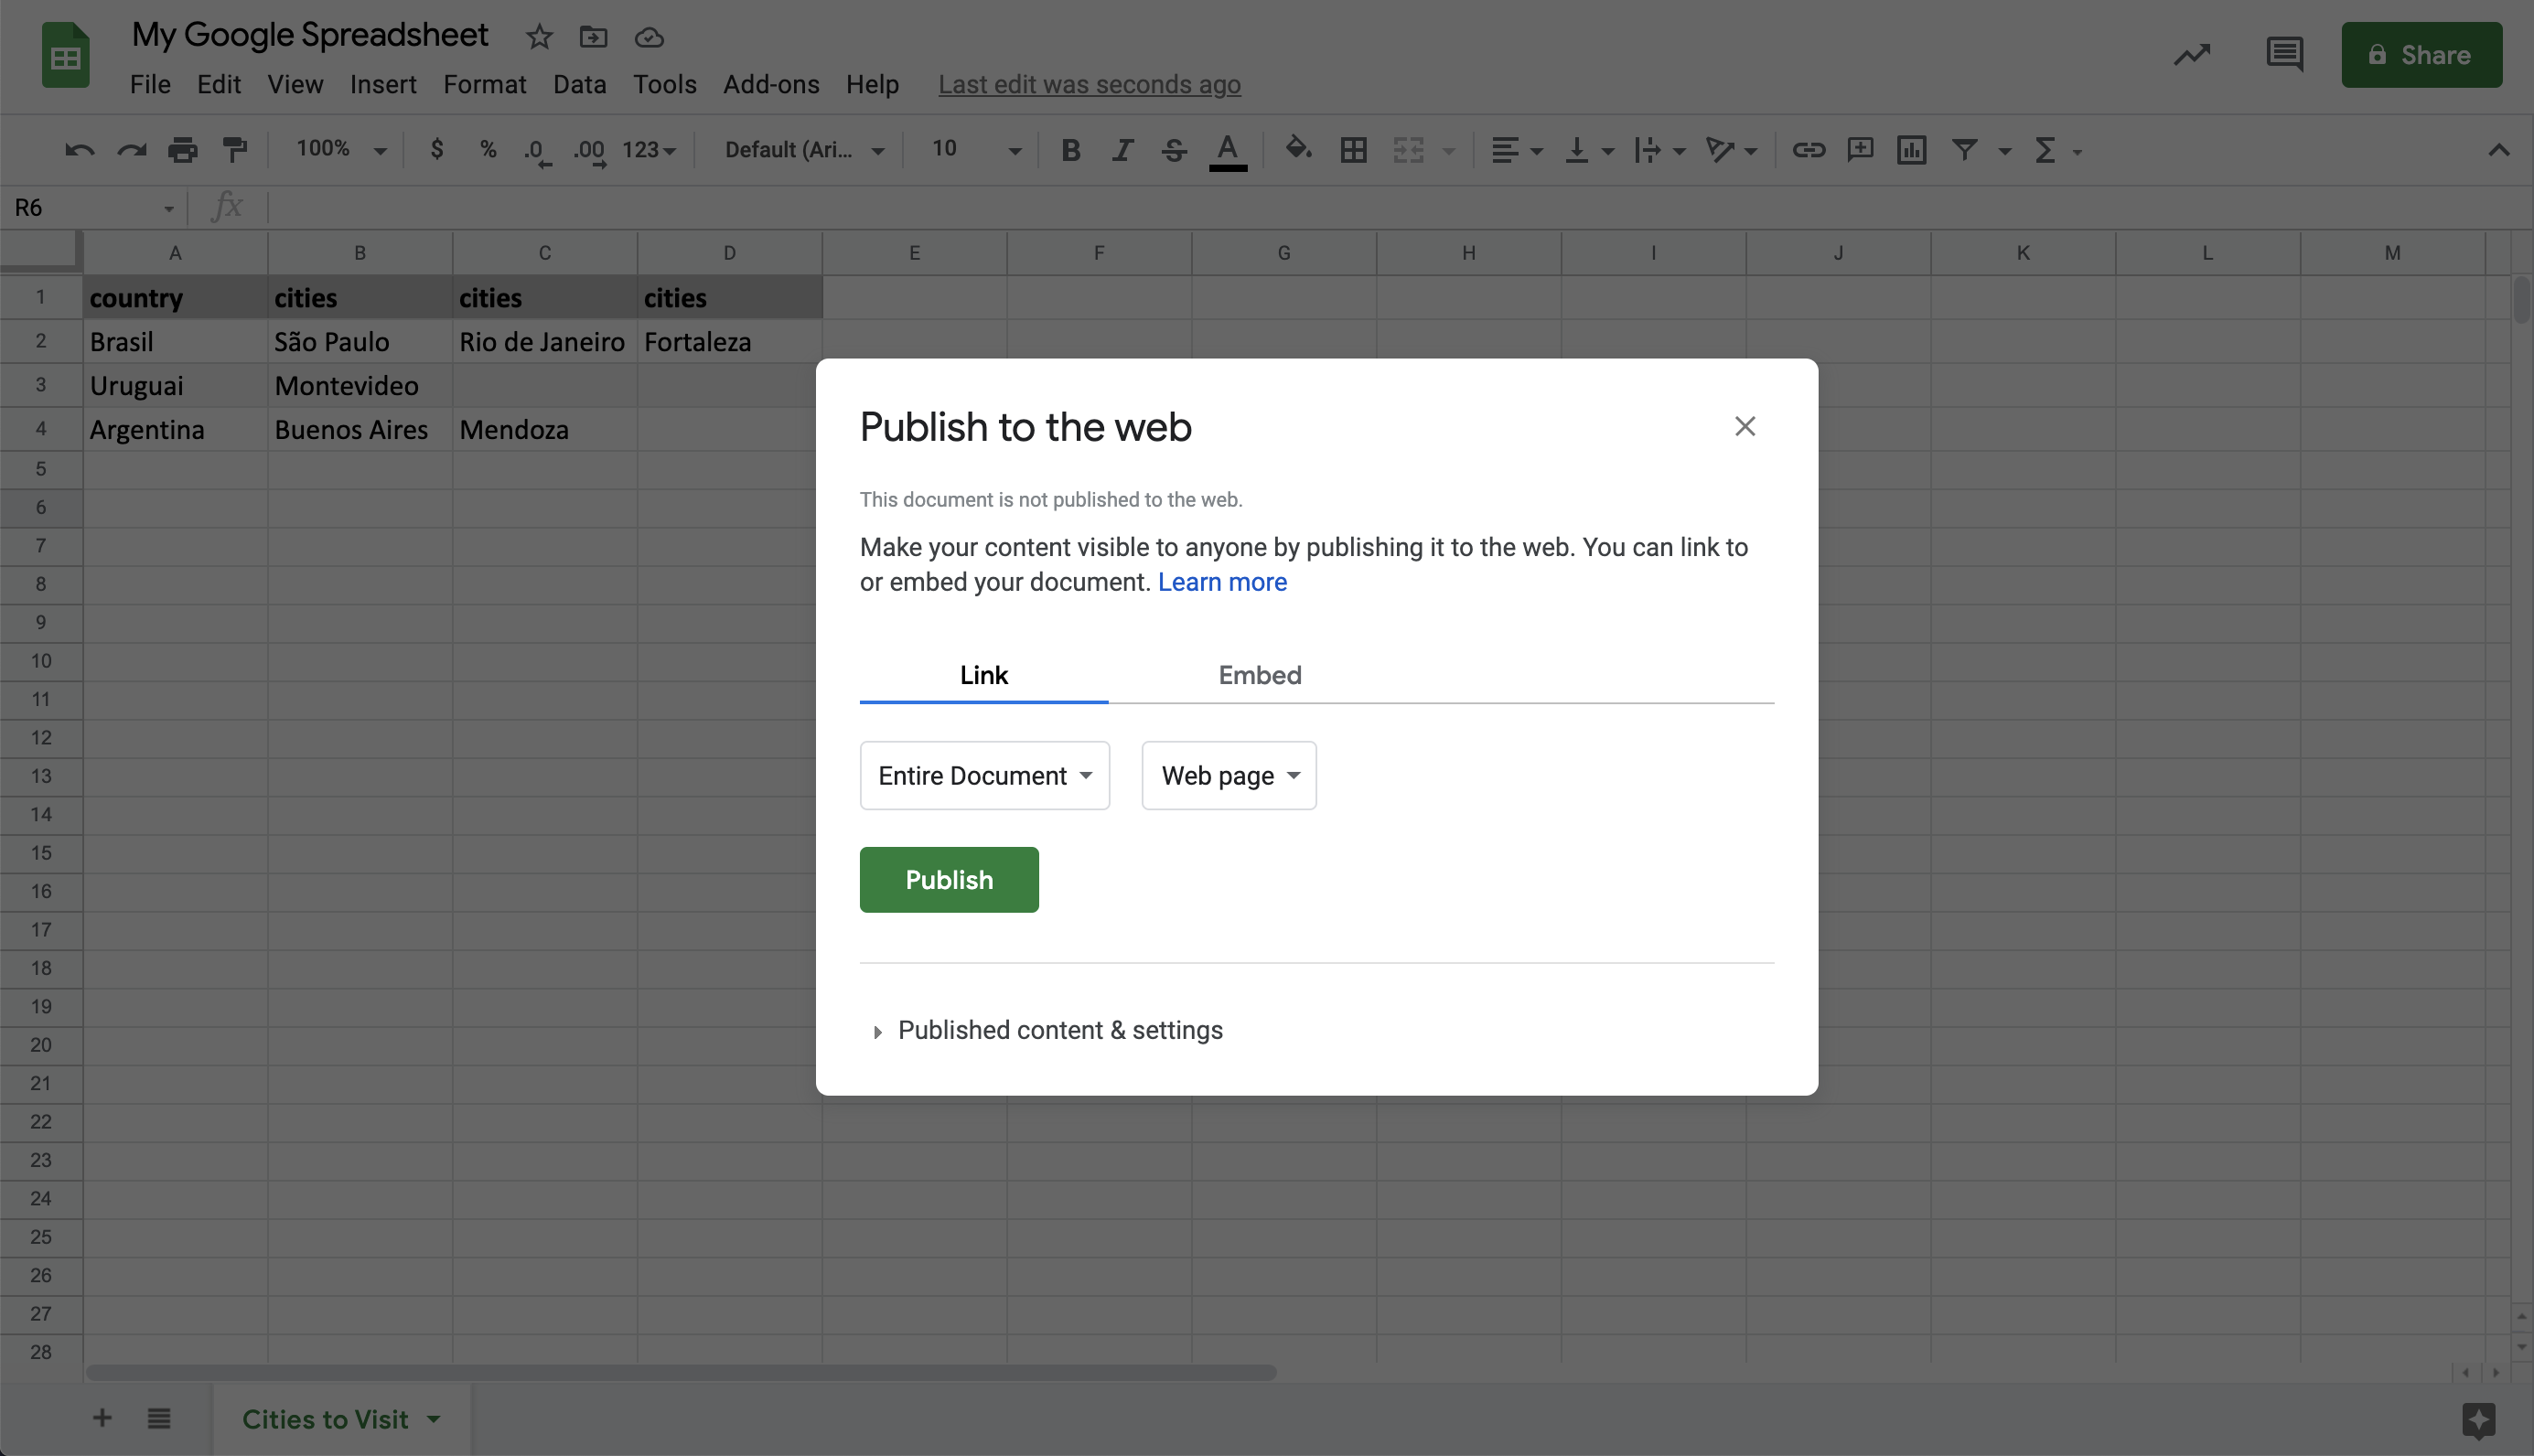The width and height of the screenshot is (2534, 1456).
Task: Toggle the filter icon in toolbar
Action: pyautogui.click(x=1965, y=148)
